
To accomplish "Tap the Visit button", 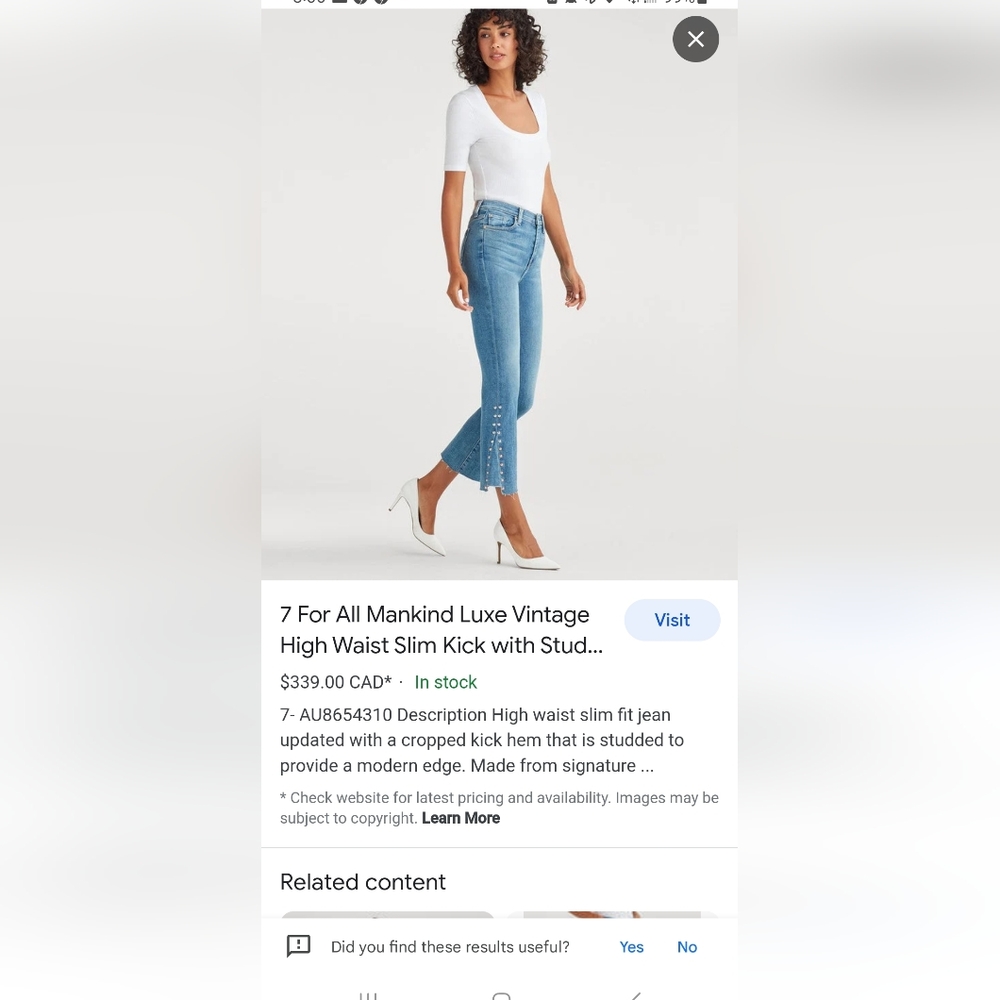I will pos(672,620).
